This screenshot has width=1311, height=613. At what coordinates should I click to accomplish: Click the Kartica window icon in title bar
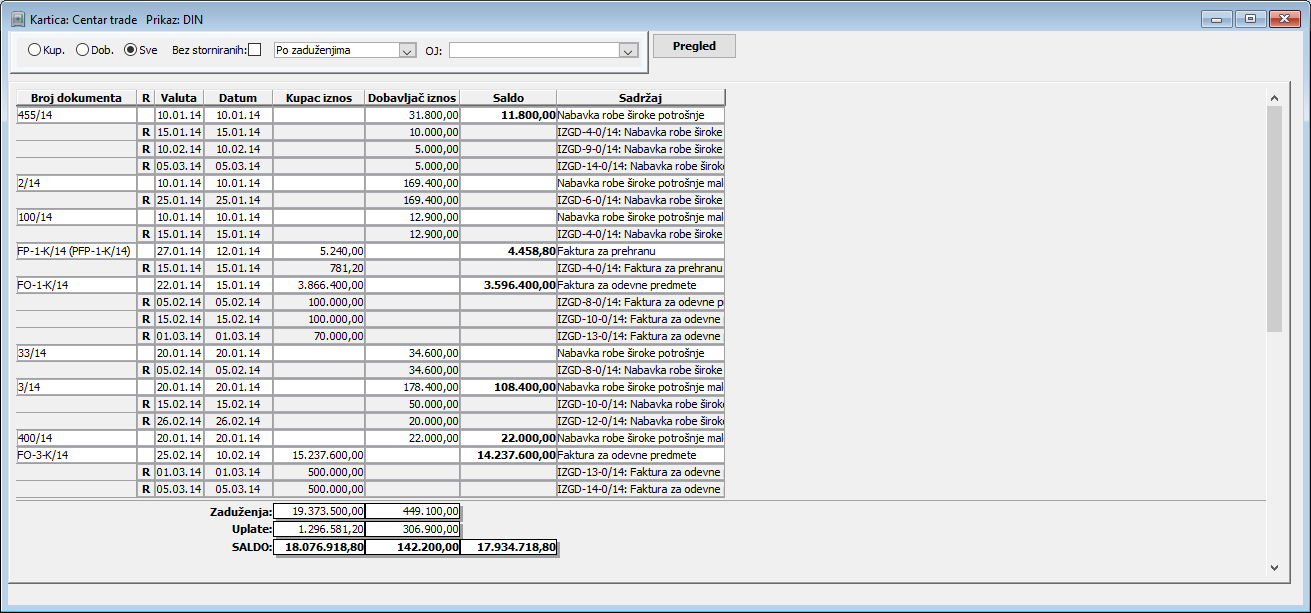pos(18,19)
